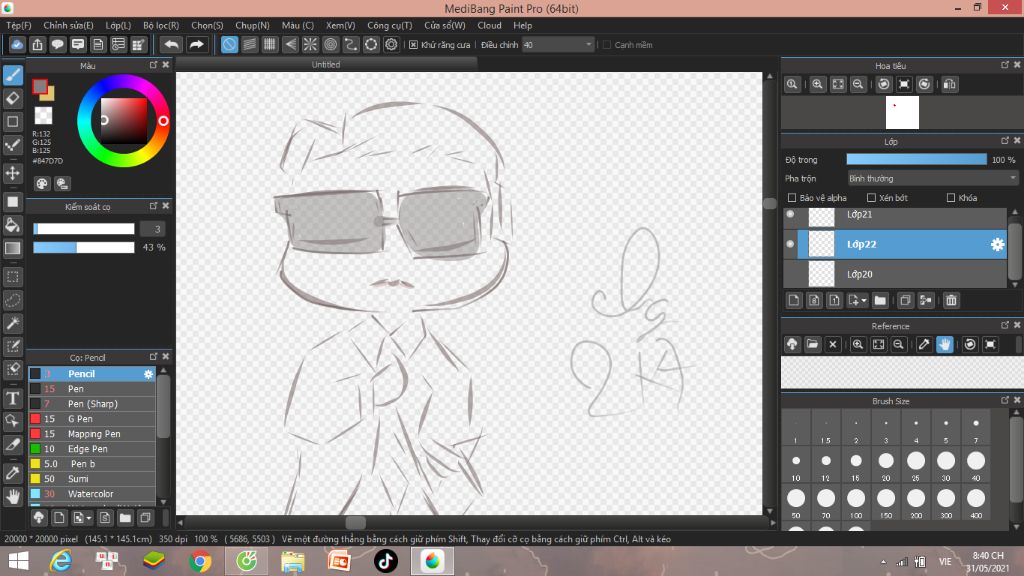The image size is (1024, 576).
Task: Select the Bucket fill tool
Action: click(x=13, y=225)
